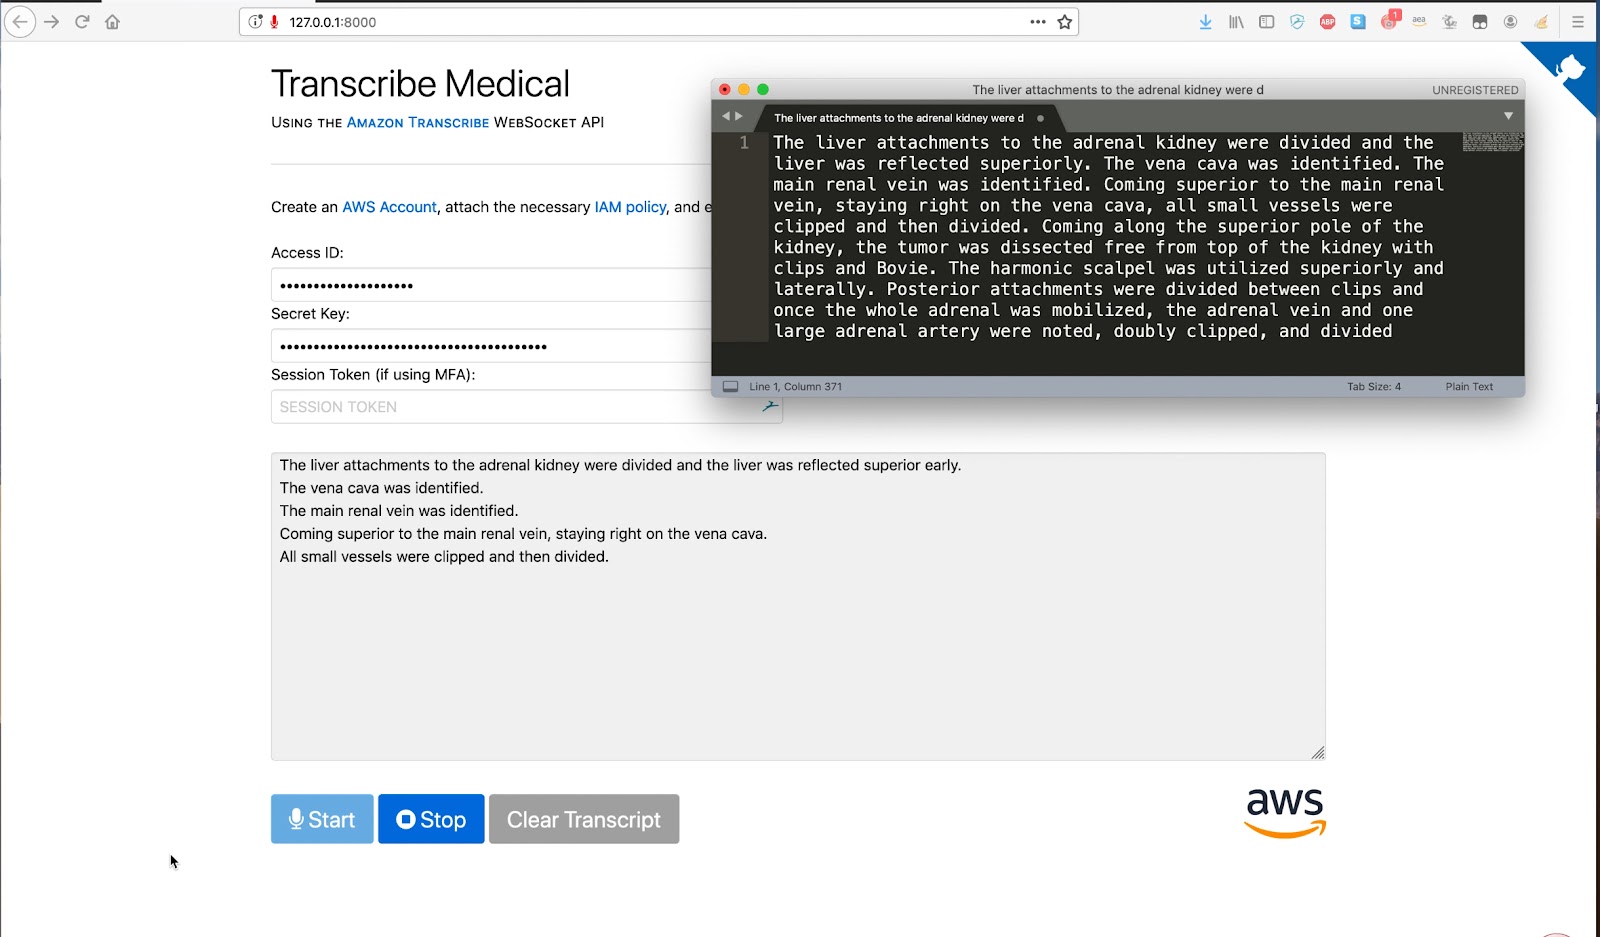This screenshot has width=1600, height=937.
Task: Click the Secret Key input field
Action: pos(491,346)
